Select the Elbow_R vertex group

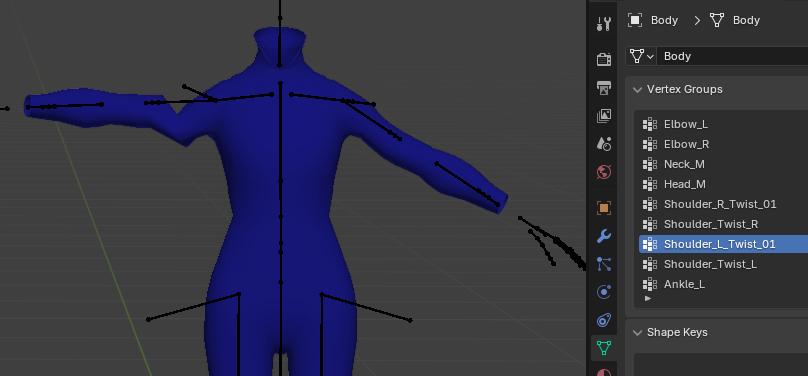pos(723,144)
